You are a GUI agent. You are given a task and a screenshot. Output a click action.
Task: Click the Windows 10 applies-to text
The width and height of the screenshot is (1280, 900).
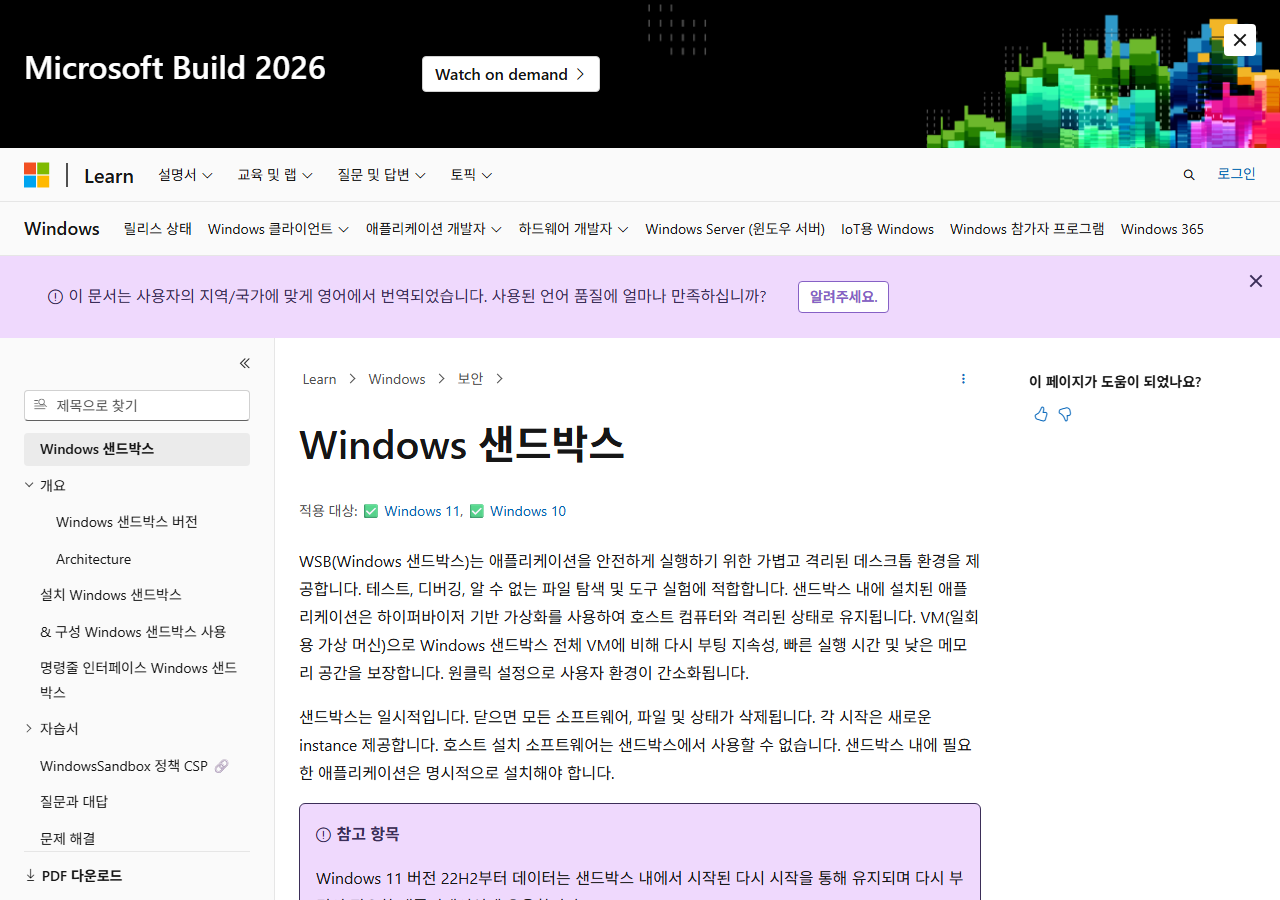pos(528,511)
